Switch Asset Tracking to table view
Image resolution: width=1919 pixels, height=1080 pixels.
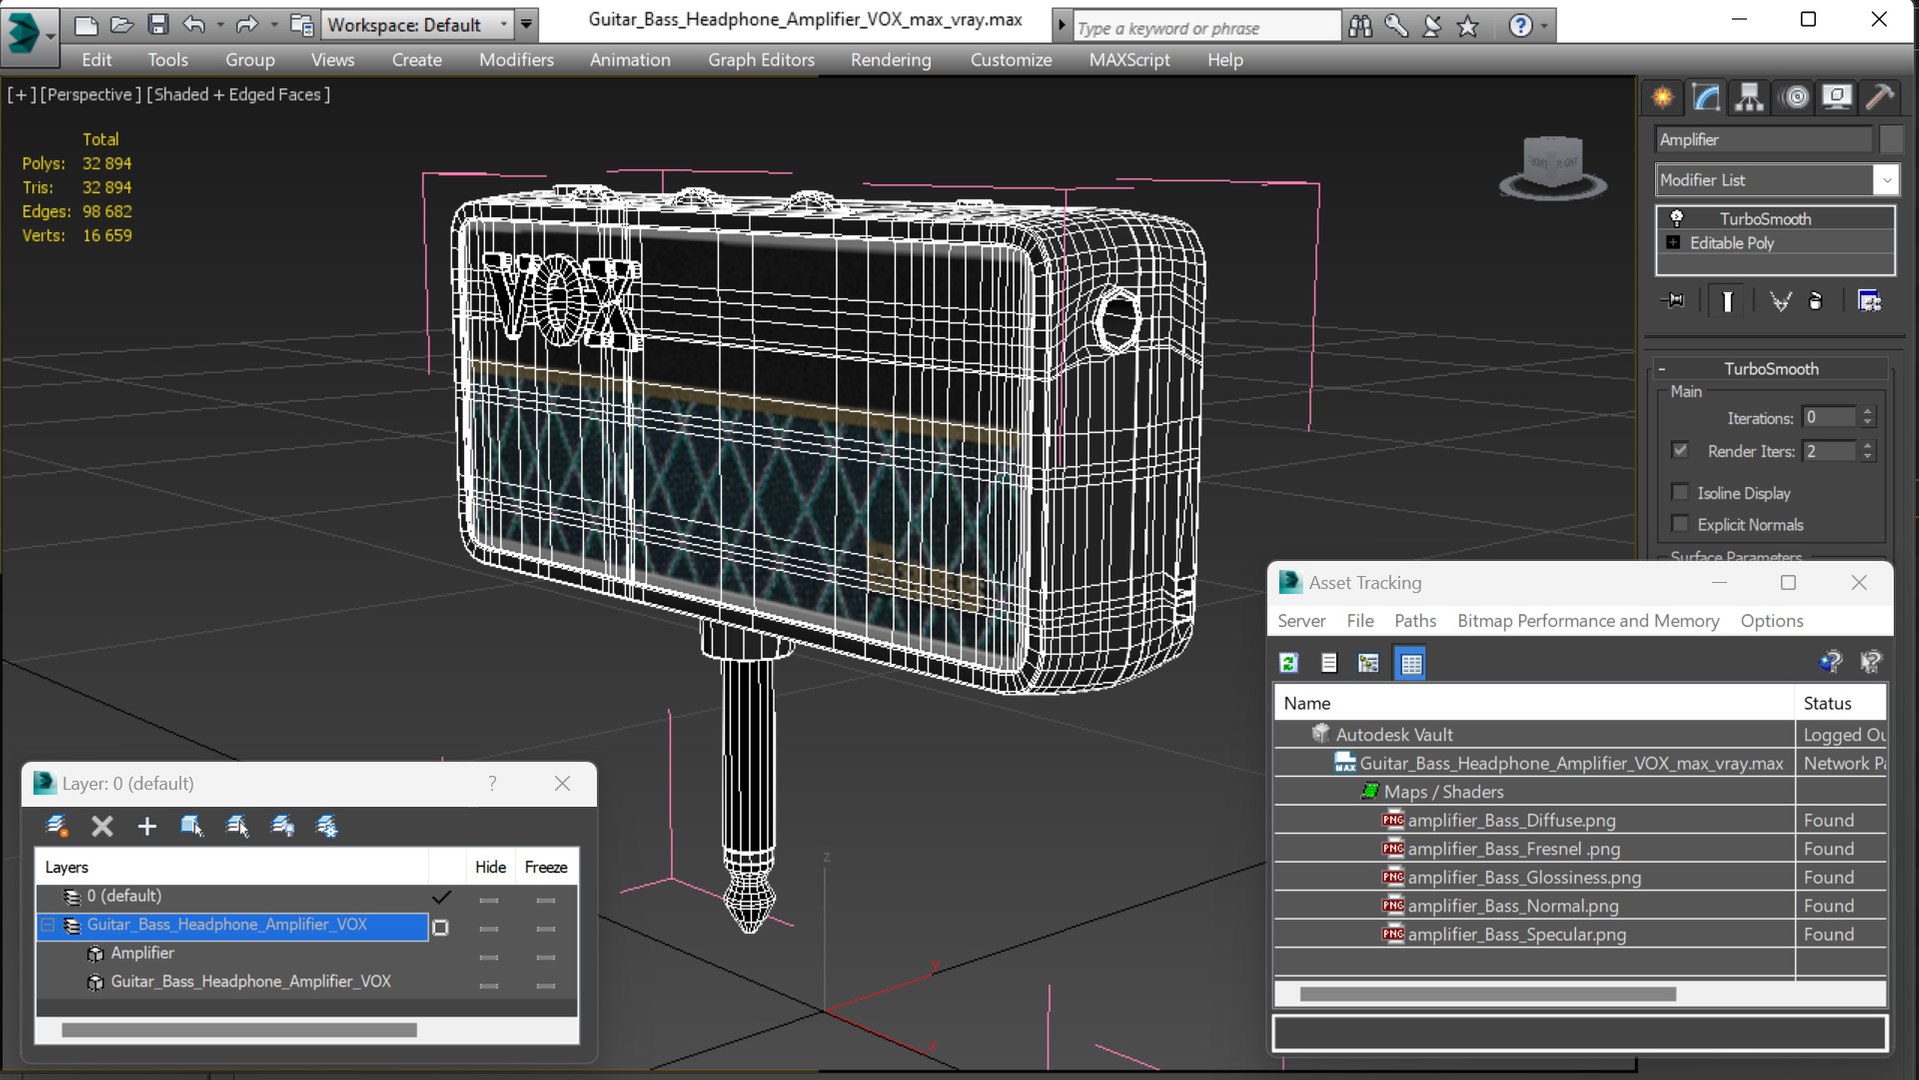pyautogui.click(x=1410, y=663)
